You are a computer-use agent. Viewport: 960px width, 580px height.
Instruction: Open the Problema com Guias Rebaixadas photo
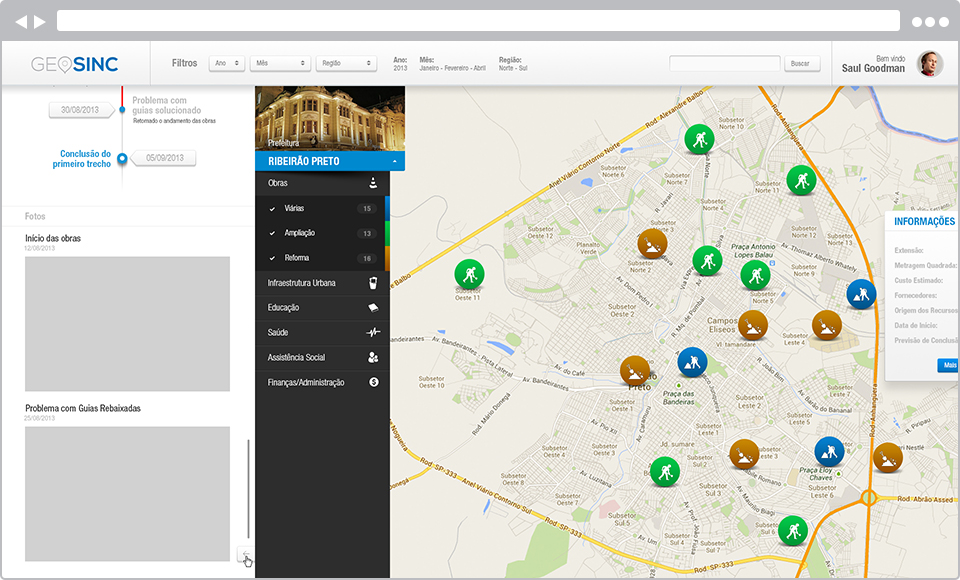coord(127,494)
